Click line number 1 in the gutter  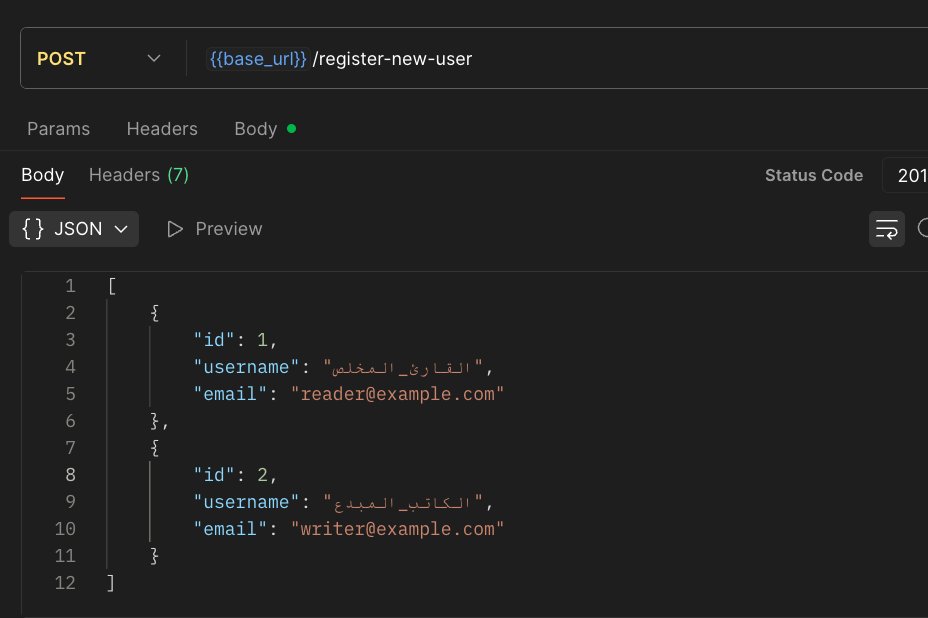(70, 286)
